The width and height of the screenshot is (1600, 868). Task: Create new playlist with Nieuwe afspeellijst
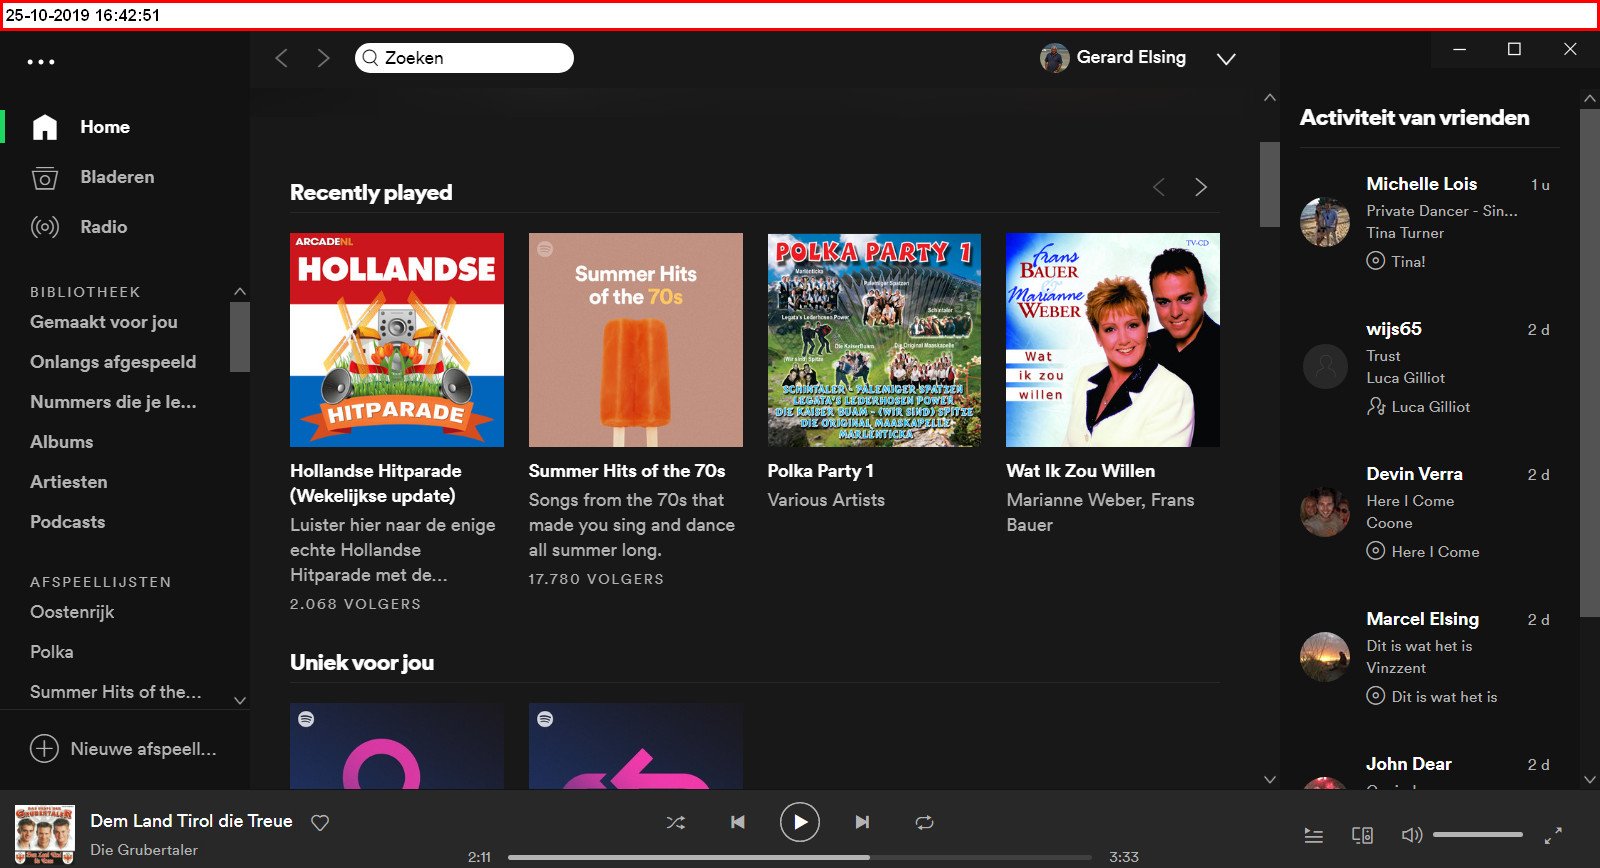point(124,749)
